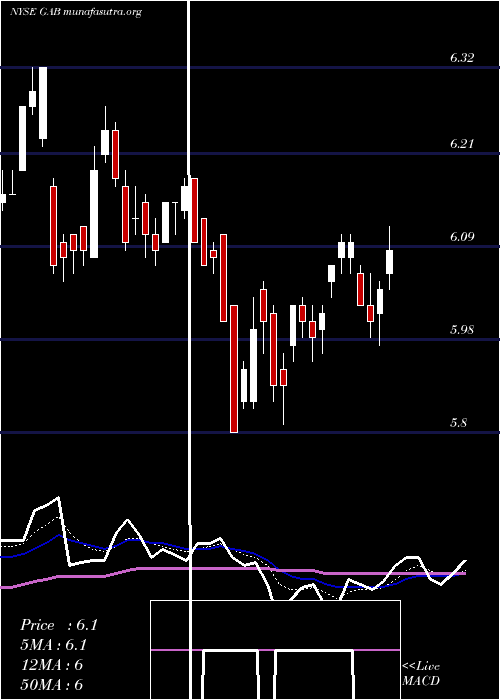Screen dimensions: 500x700
Task: Click the 6.32 price axis label
Action: pos(462,58)
